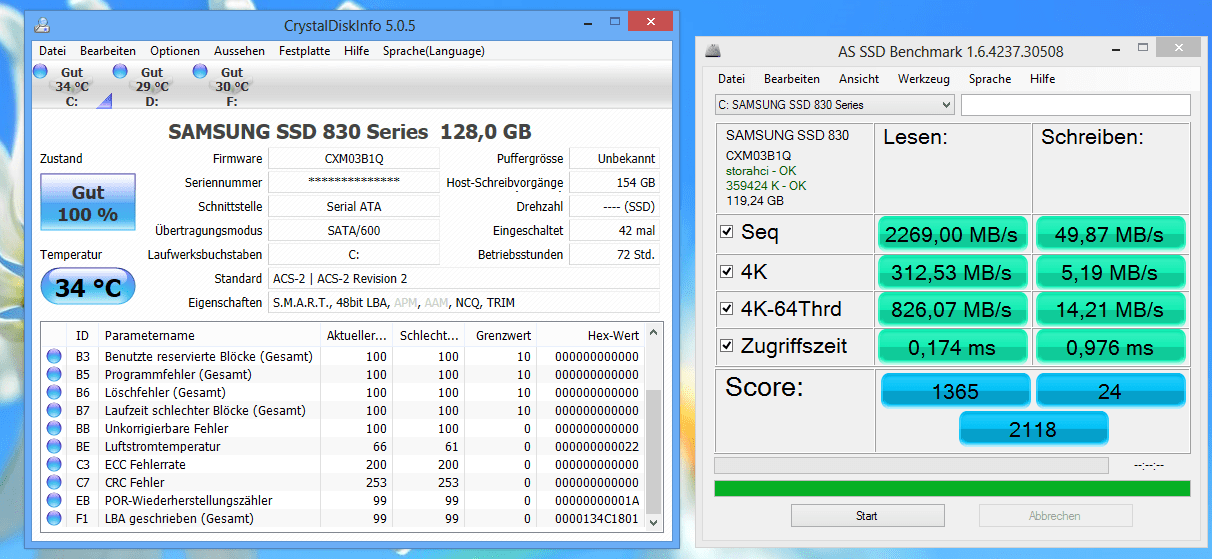Click the 34 °C temperature button
This screenshot has width=1212, height=559.
click(x=87, y=288)
